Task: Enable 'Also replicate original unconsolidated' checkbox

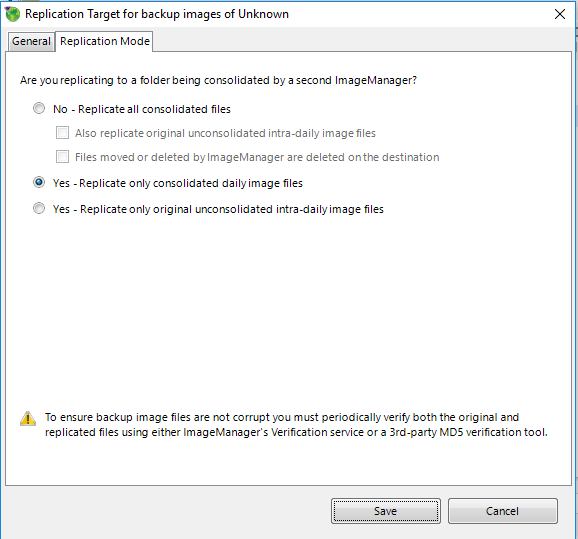Action: 62,132
